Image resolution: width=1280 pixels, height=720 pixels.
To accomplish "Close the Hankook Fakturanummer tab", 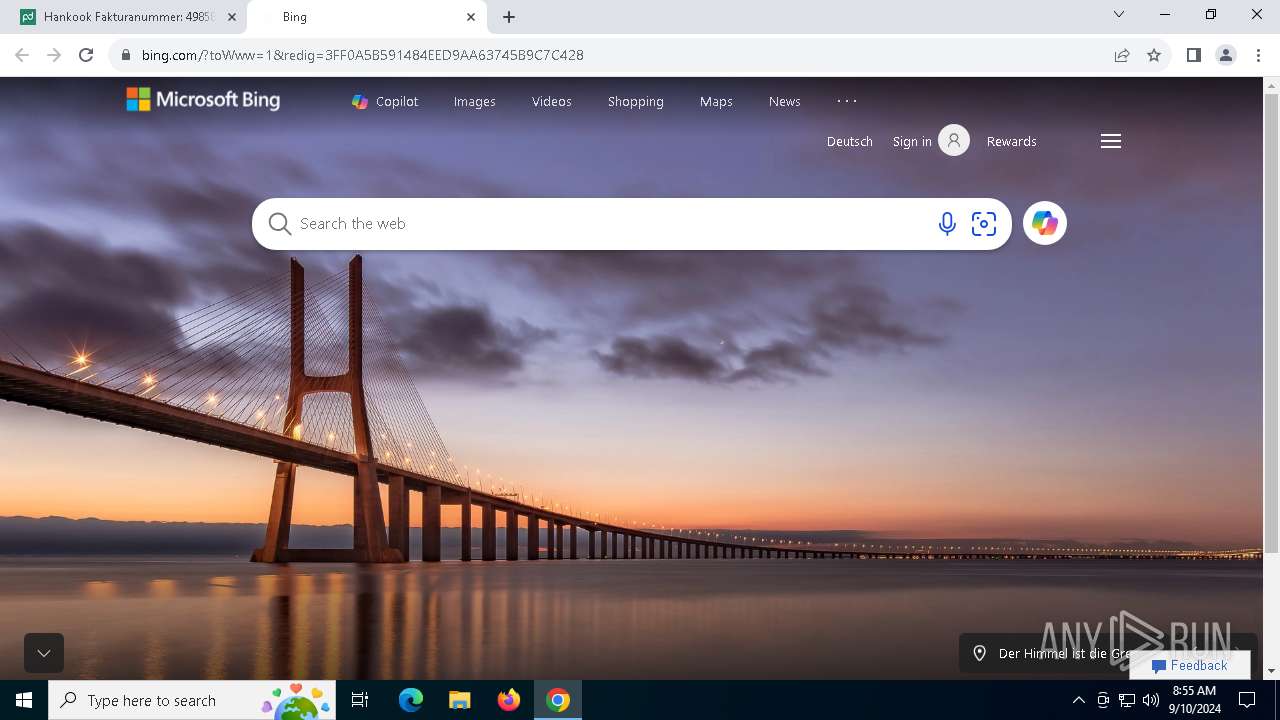I will click(232, 17).
